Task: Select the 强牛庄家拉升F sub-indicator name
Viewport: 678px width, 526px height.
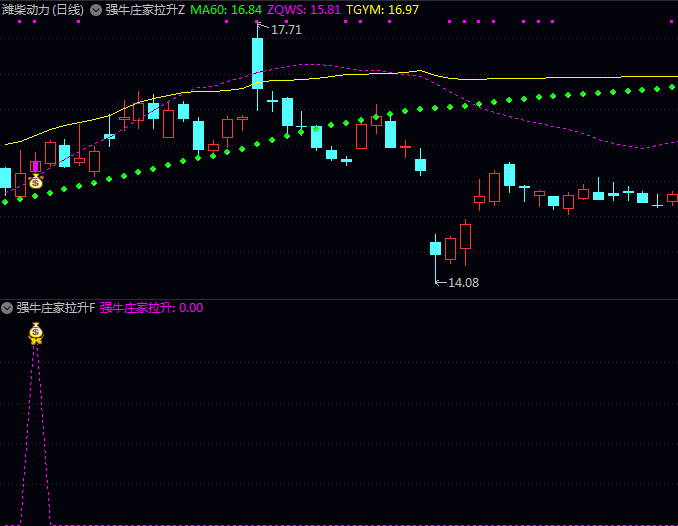Action: tap(55, 308)
